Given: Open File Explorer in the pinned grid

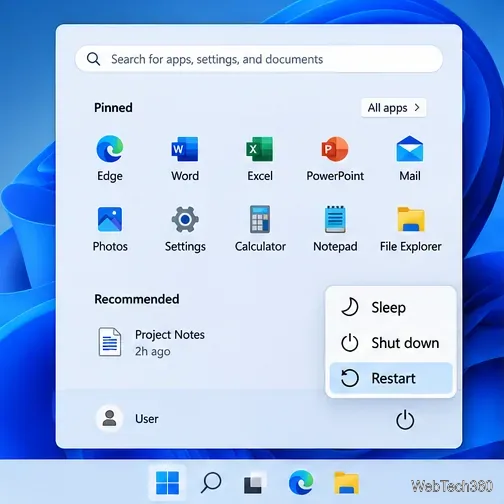Looking at the screenshot, I should tap(410, 229).
